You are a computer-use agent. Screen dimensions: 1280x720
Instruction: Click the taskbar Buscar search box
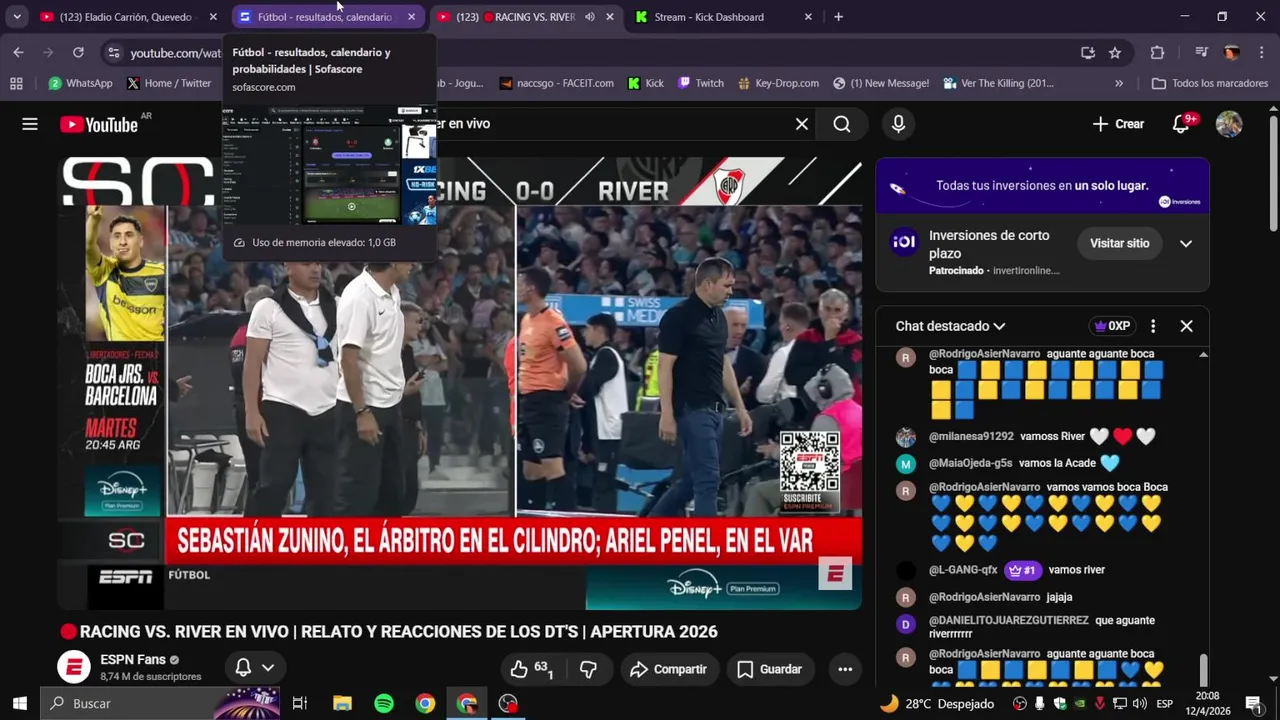[160, 703]
